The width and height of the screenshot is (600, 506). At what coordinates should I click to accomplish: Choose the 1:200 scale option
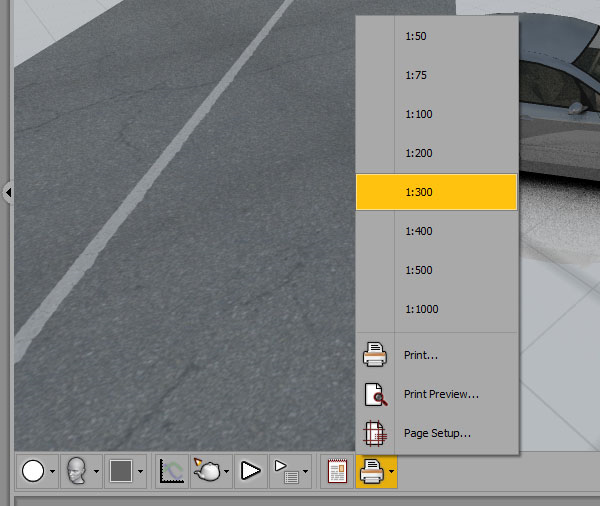coord(437,153)
